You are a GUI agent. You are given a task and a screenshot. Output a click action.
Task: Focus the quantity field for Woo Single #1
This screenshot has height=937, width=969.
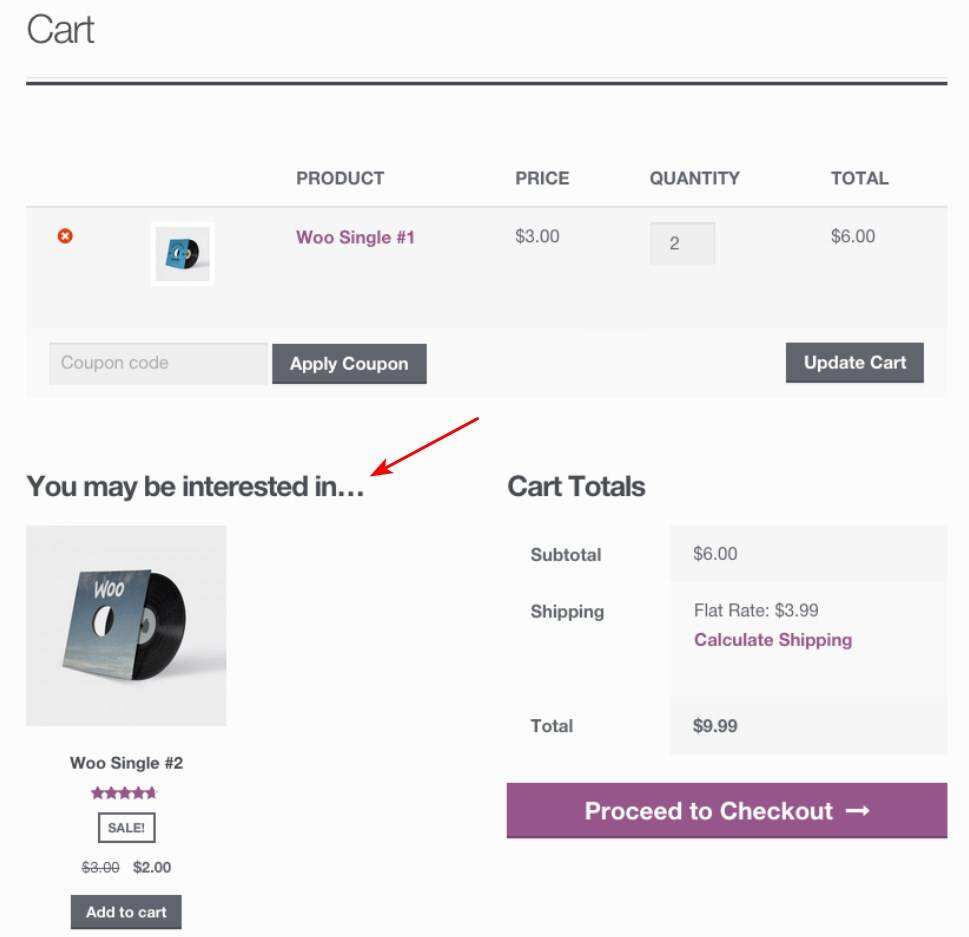(x=682, y=243)
